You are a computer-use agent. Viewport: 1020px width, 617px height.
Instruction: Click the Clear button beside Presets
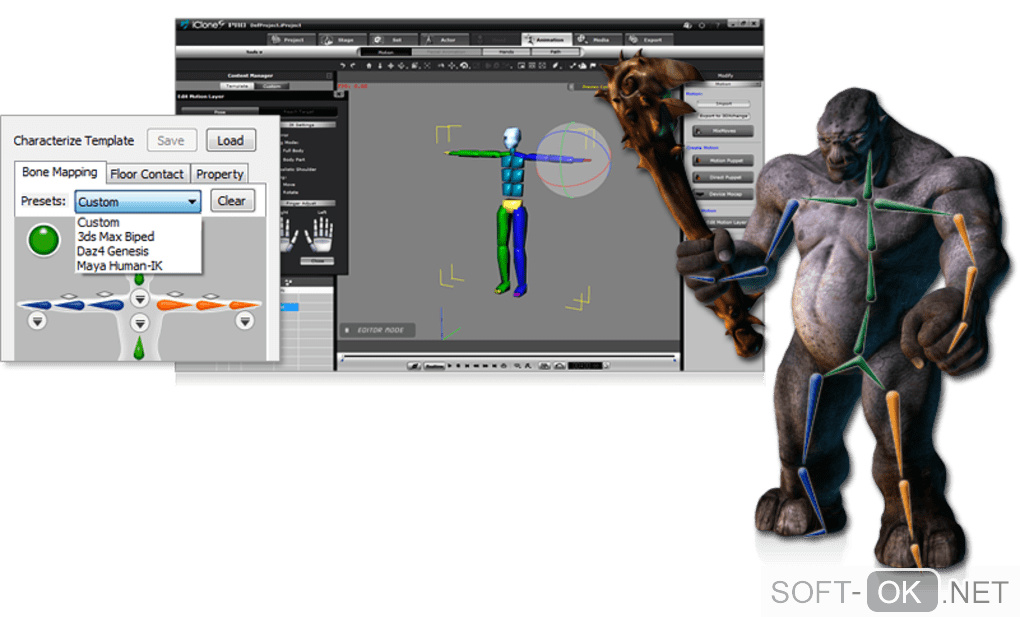pos(232,200)
